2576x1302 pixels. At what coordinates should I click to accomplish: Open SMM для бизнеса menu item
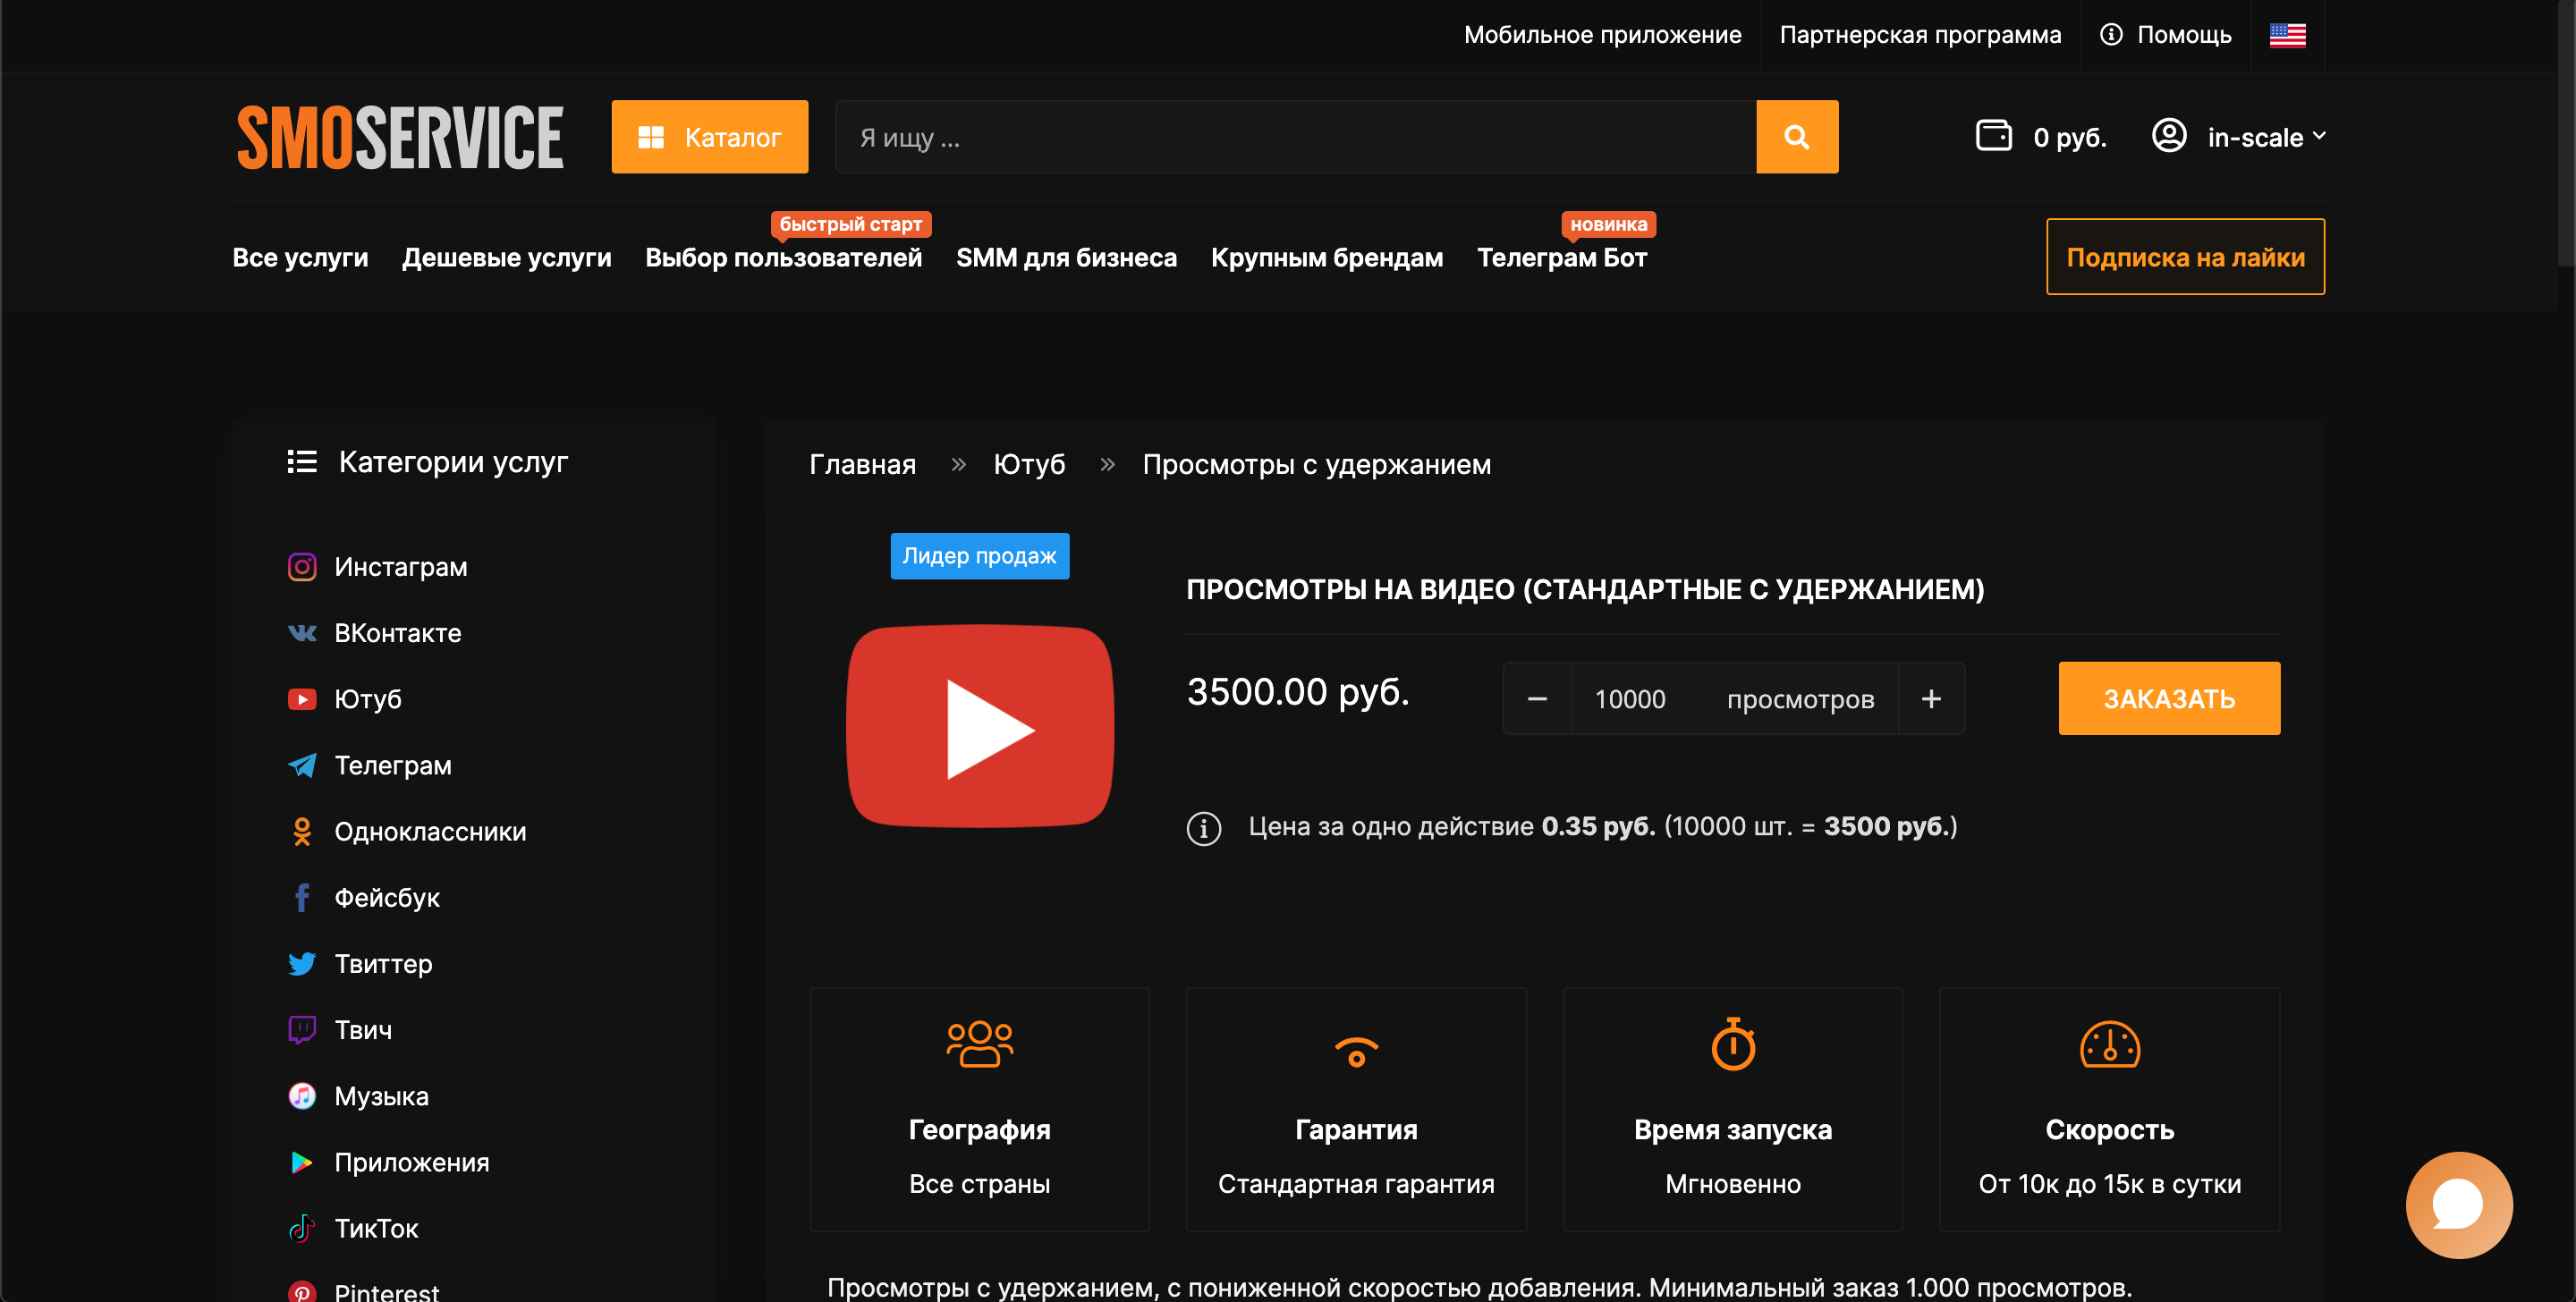coord(1066,257)
